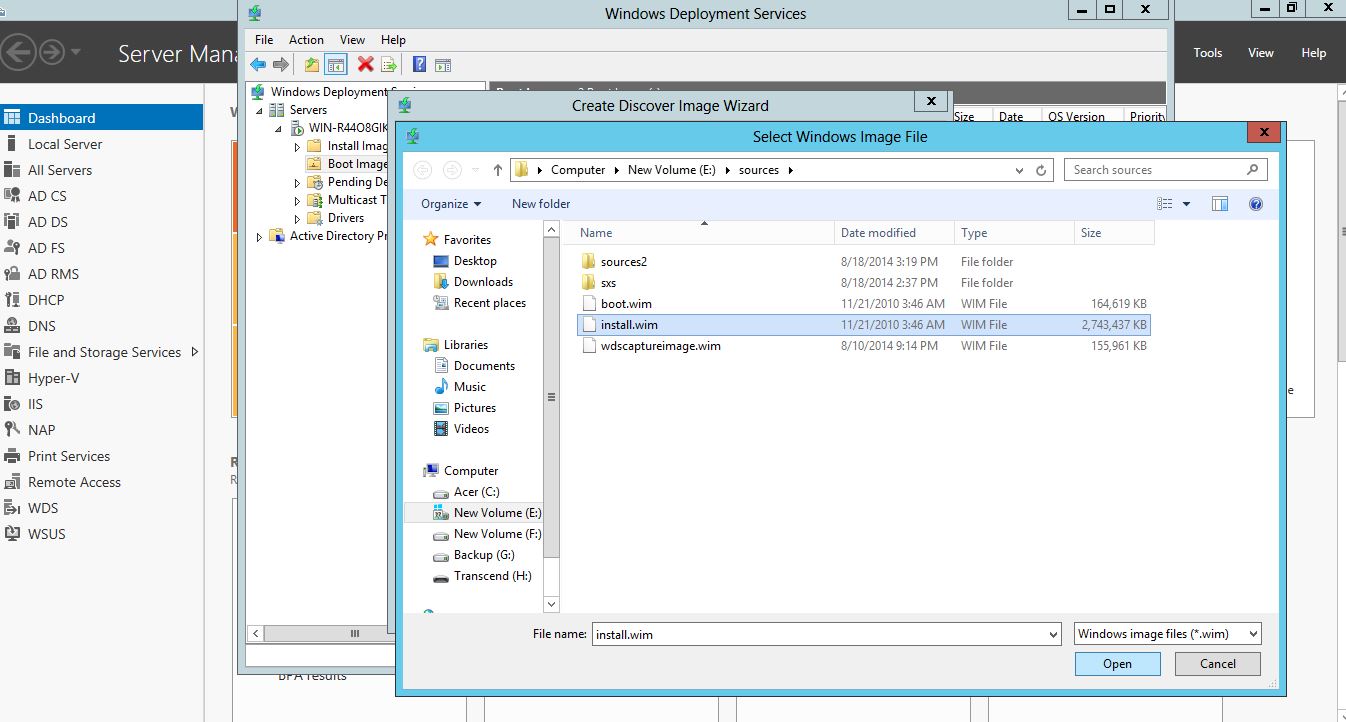Open the Organize dropdown menu
Viewport: 1346px width, 722px height.
[x=451, y=204]
